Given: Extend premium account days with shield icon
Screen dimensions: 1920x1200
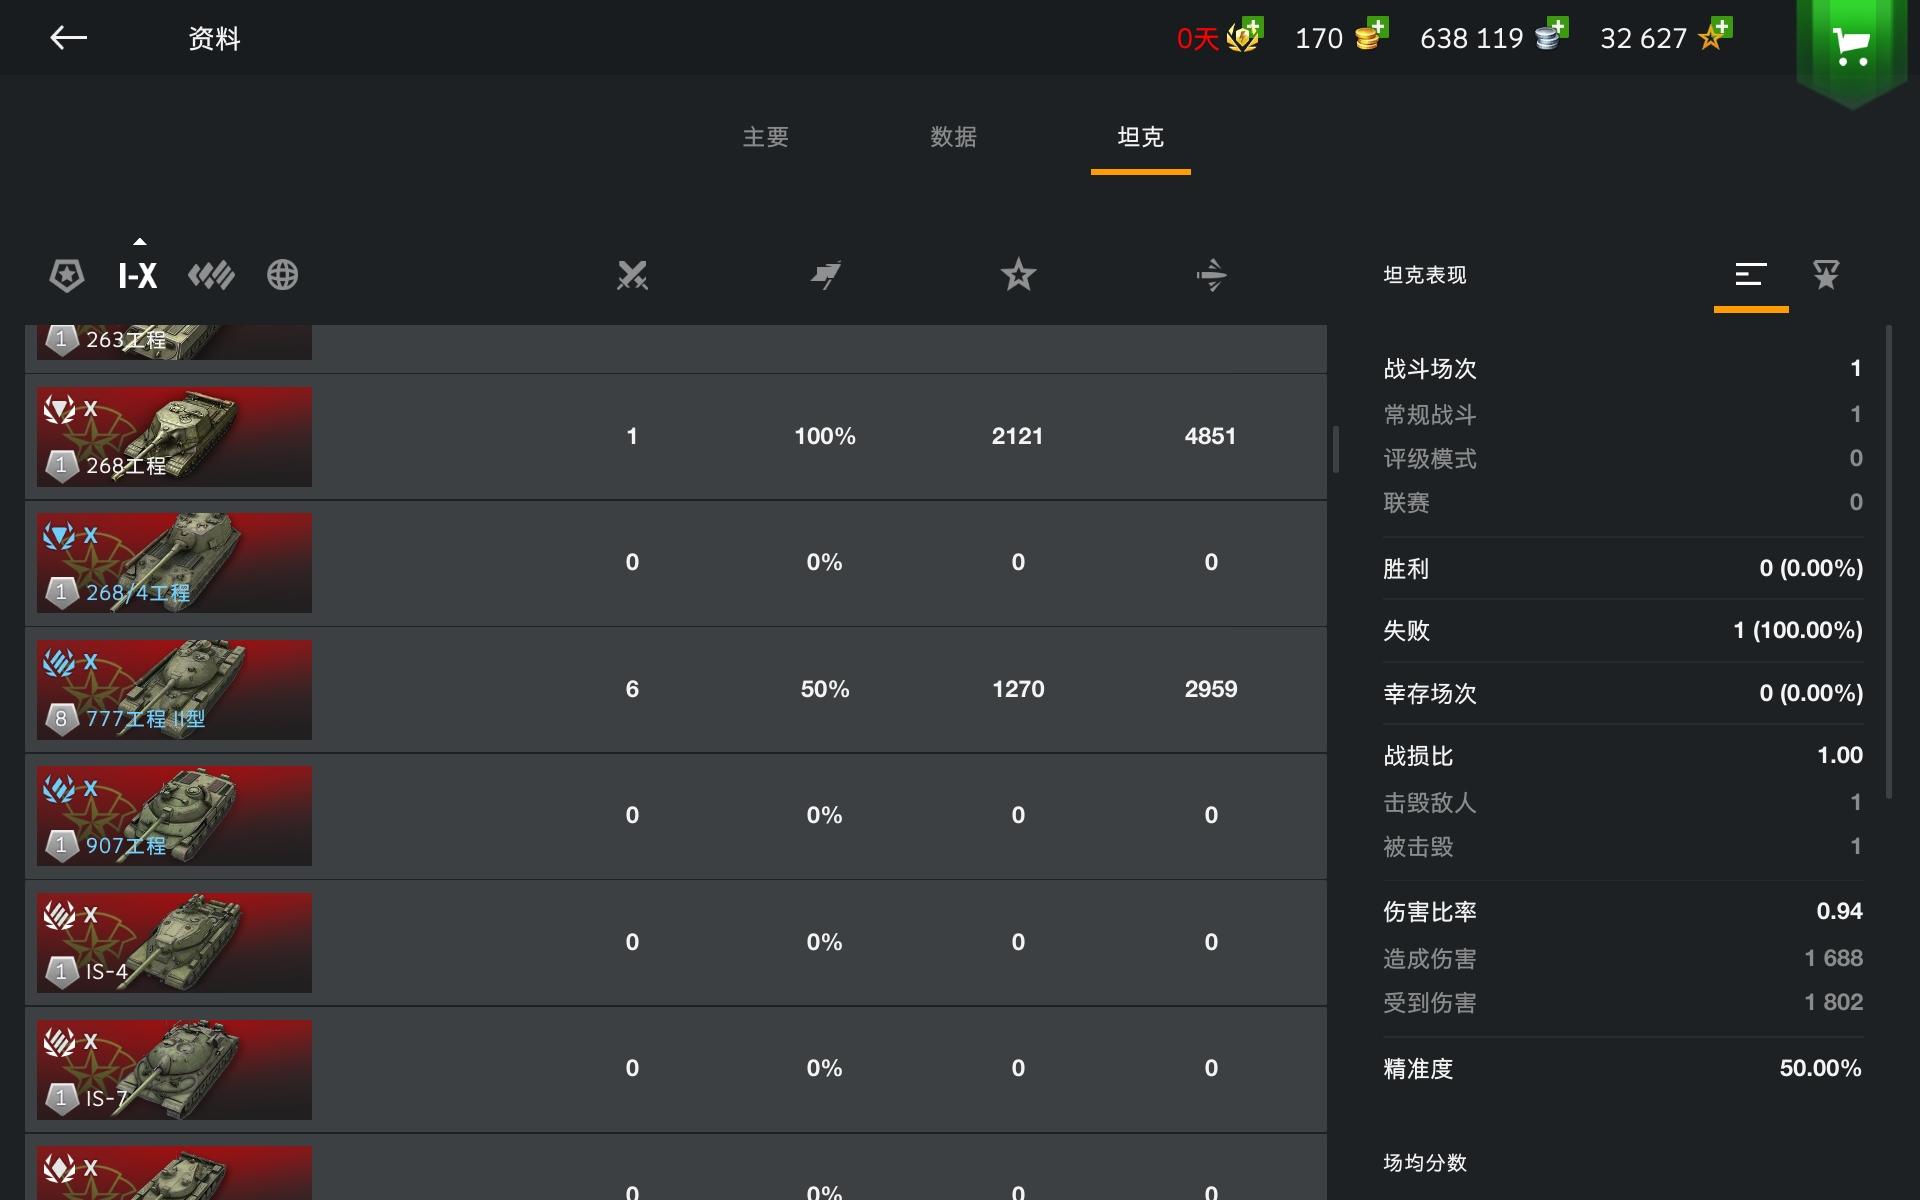Looking at the screenshot, I should [x=1246, y=35].
